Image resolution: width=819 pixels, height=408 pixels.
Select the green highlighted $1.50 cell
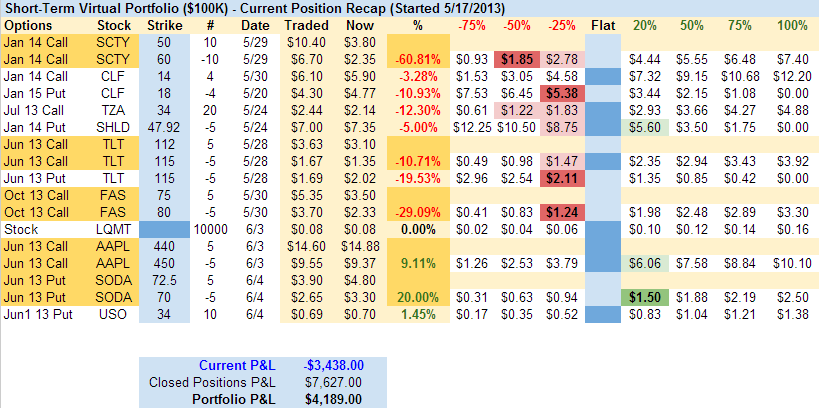pyautogui.click(x=641, y=298)
